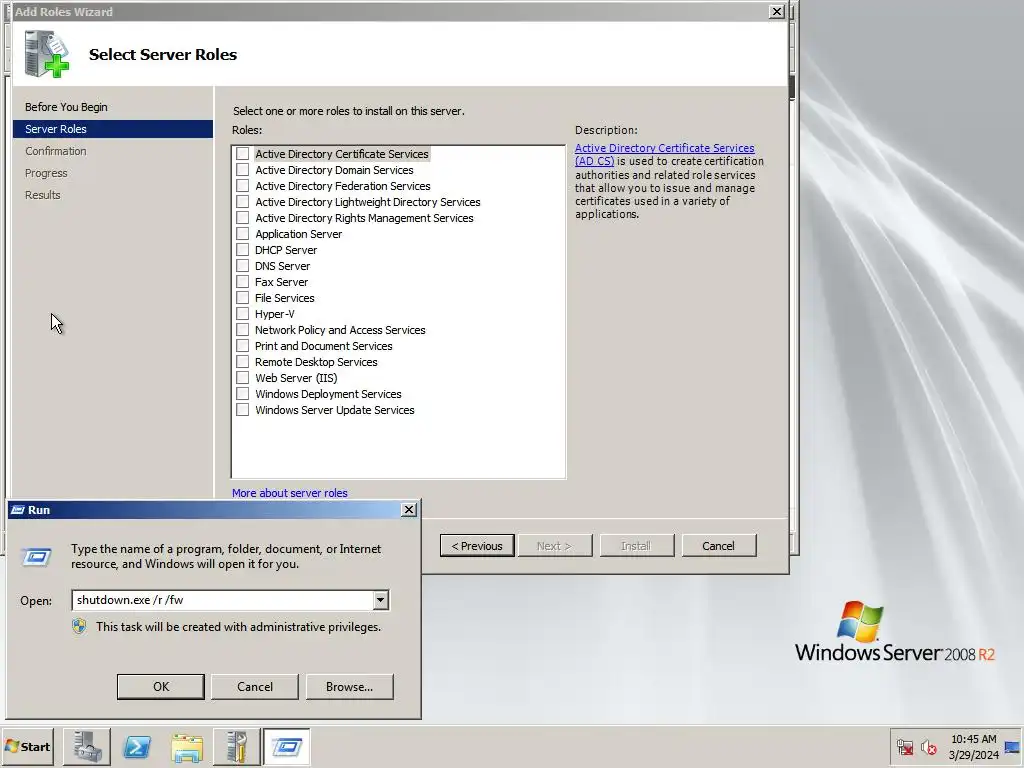This screenshot has height=768, width=1024.
Task: Close the Add Roles Wizard window
Action: [x=776, y=12]
